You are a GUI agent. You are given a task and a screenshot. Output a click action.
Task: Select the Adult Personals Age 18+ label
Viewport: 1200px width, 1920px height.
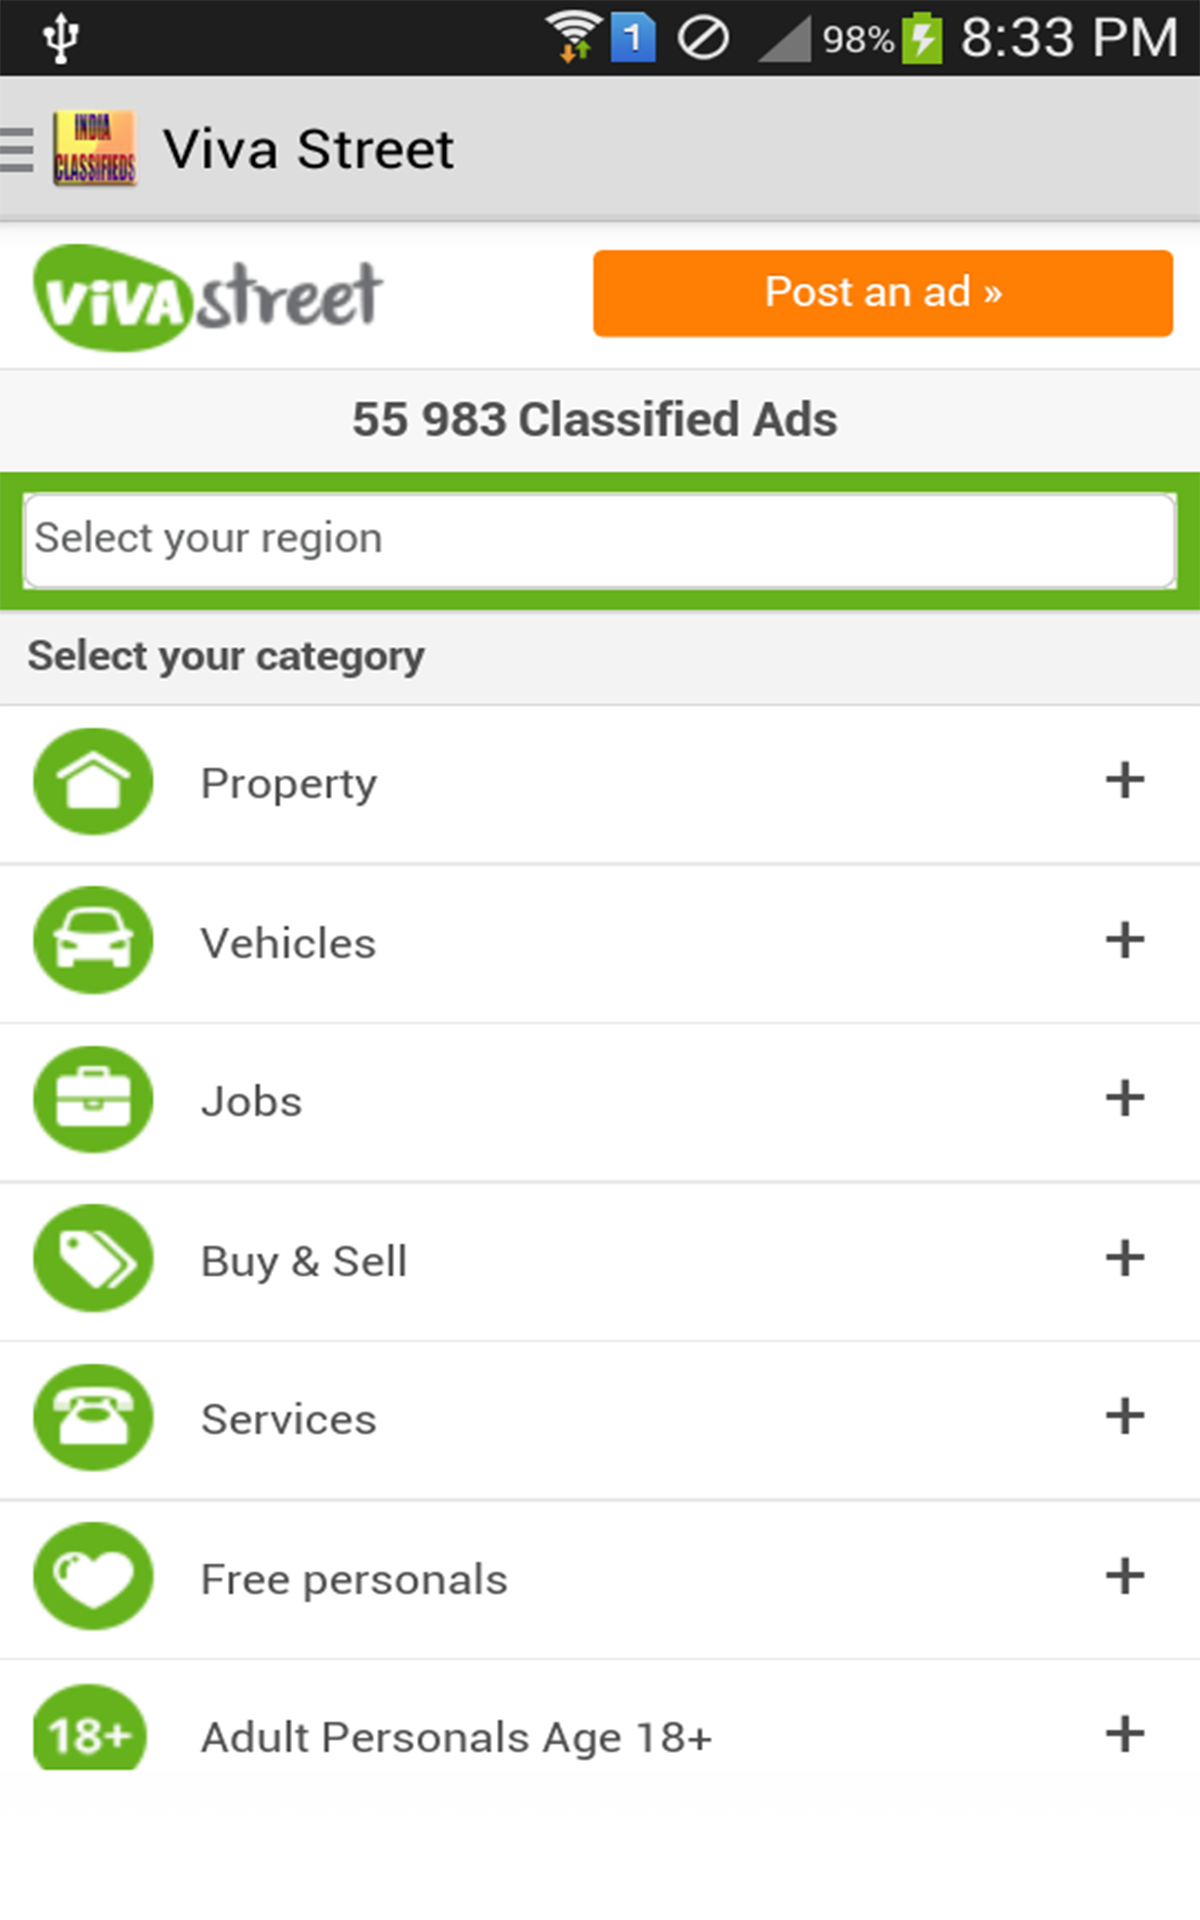[x=456, y=1738]
